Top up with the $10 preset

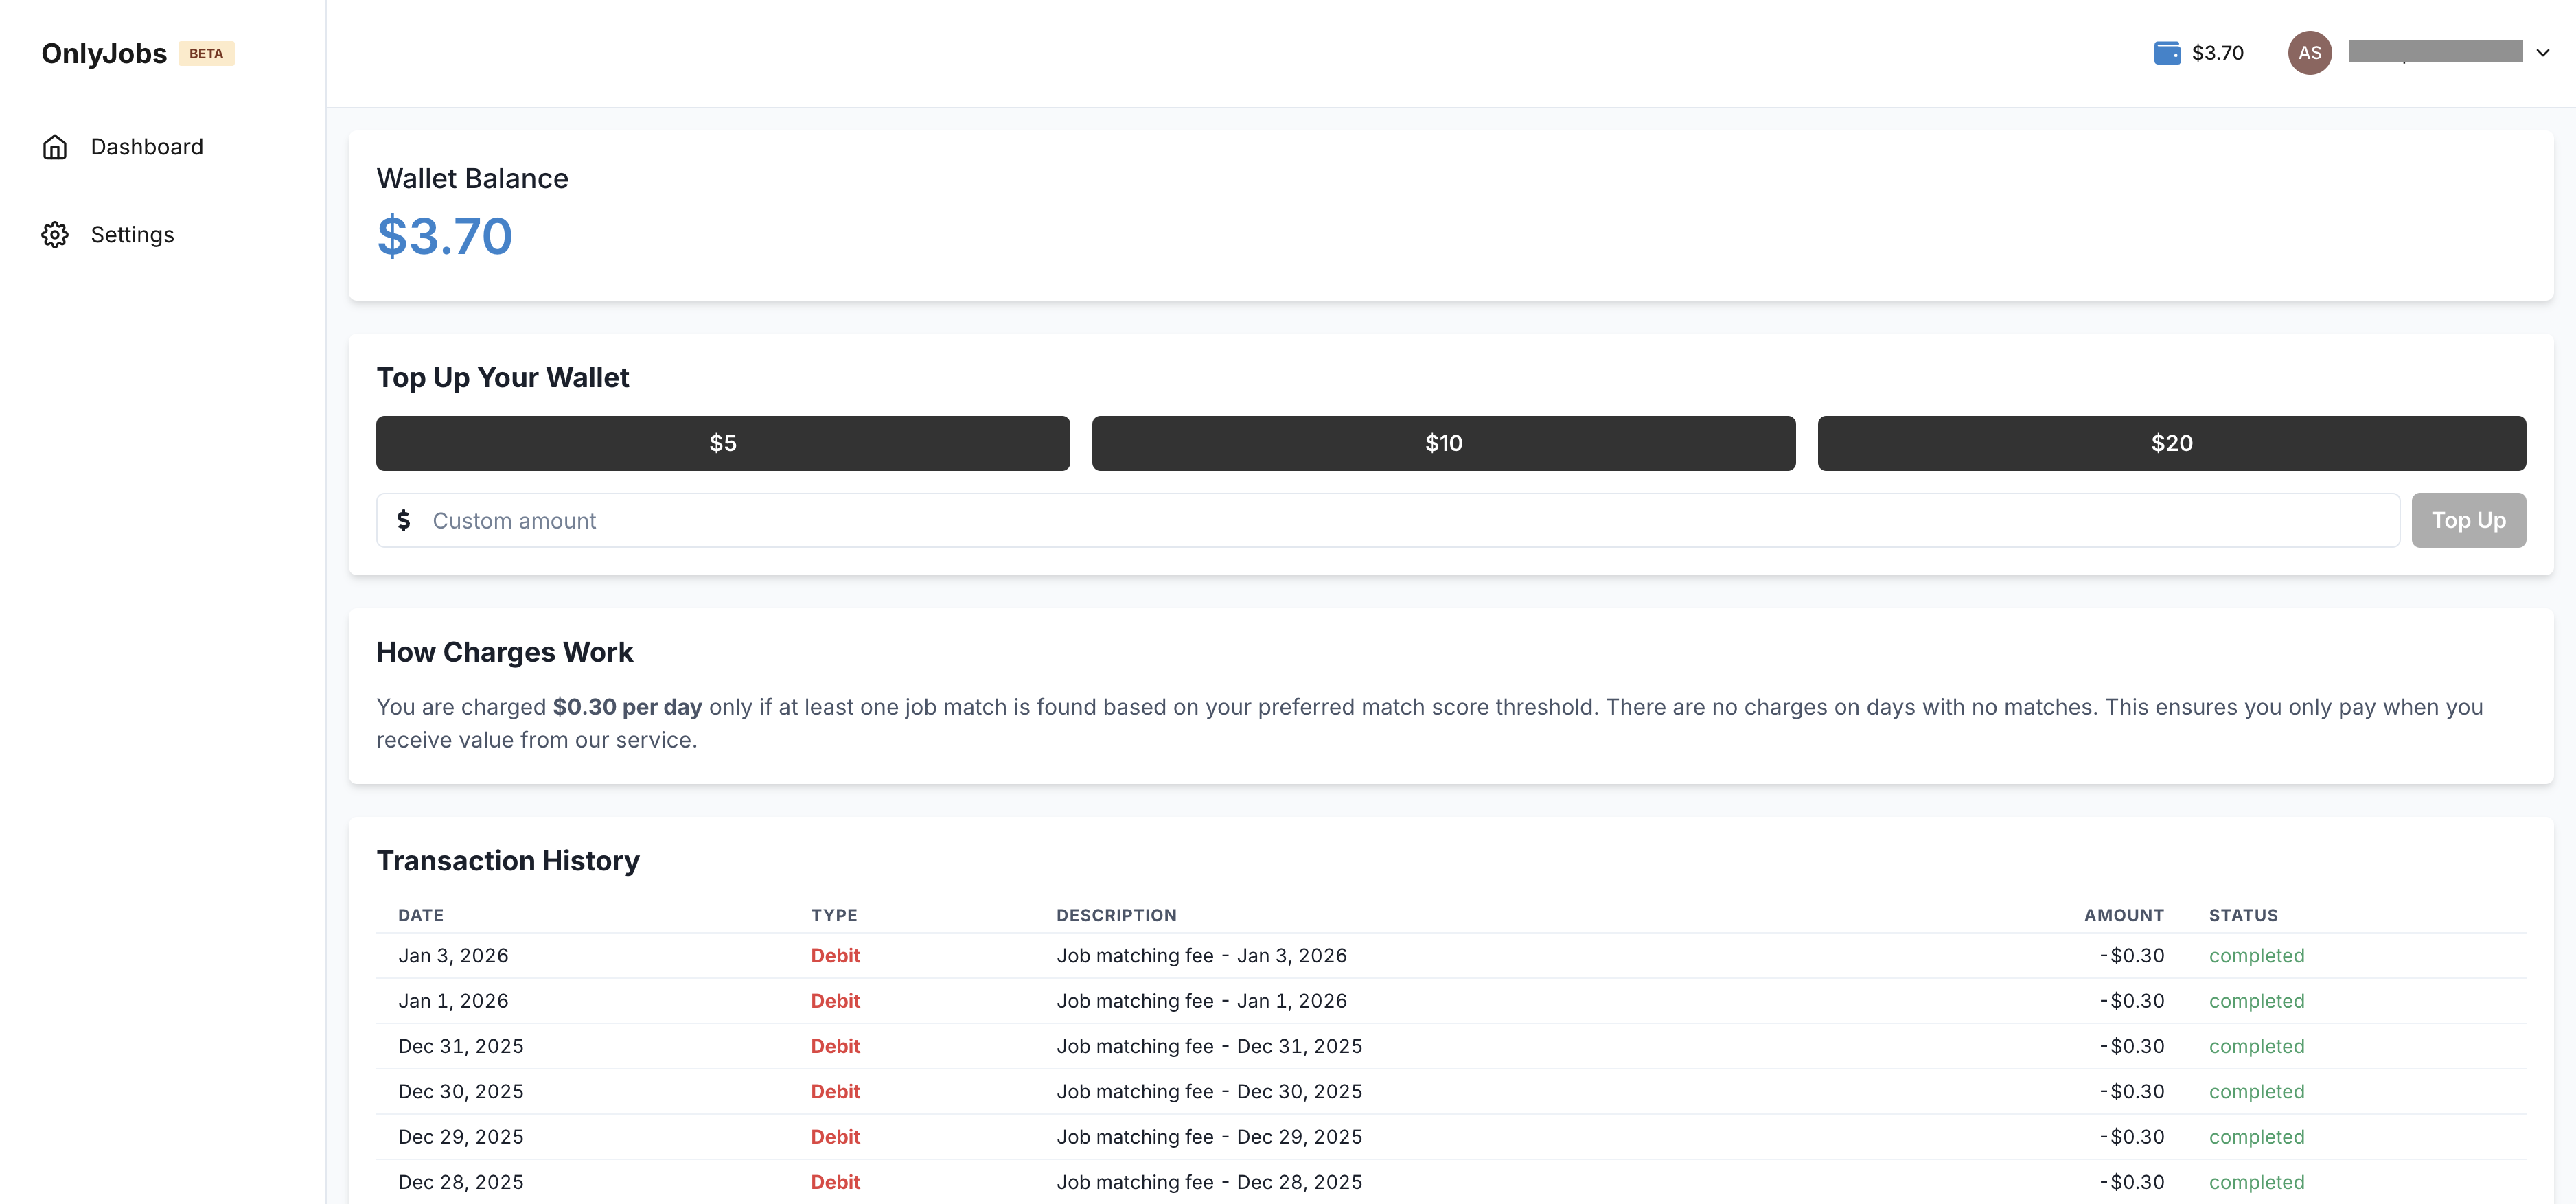coord(1443,443)
